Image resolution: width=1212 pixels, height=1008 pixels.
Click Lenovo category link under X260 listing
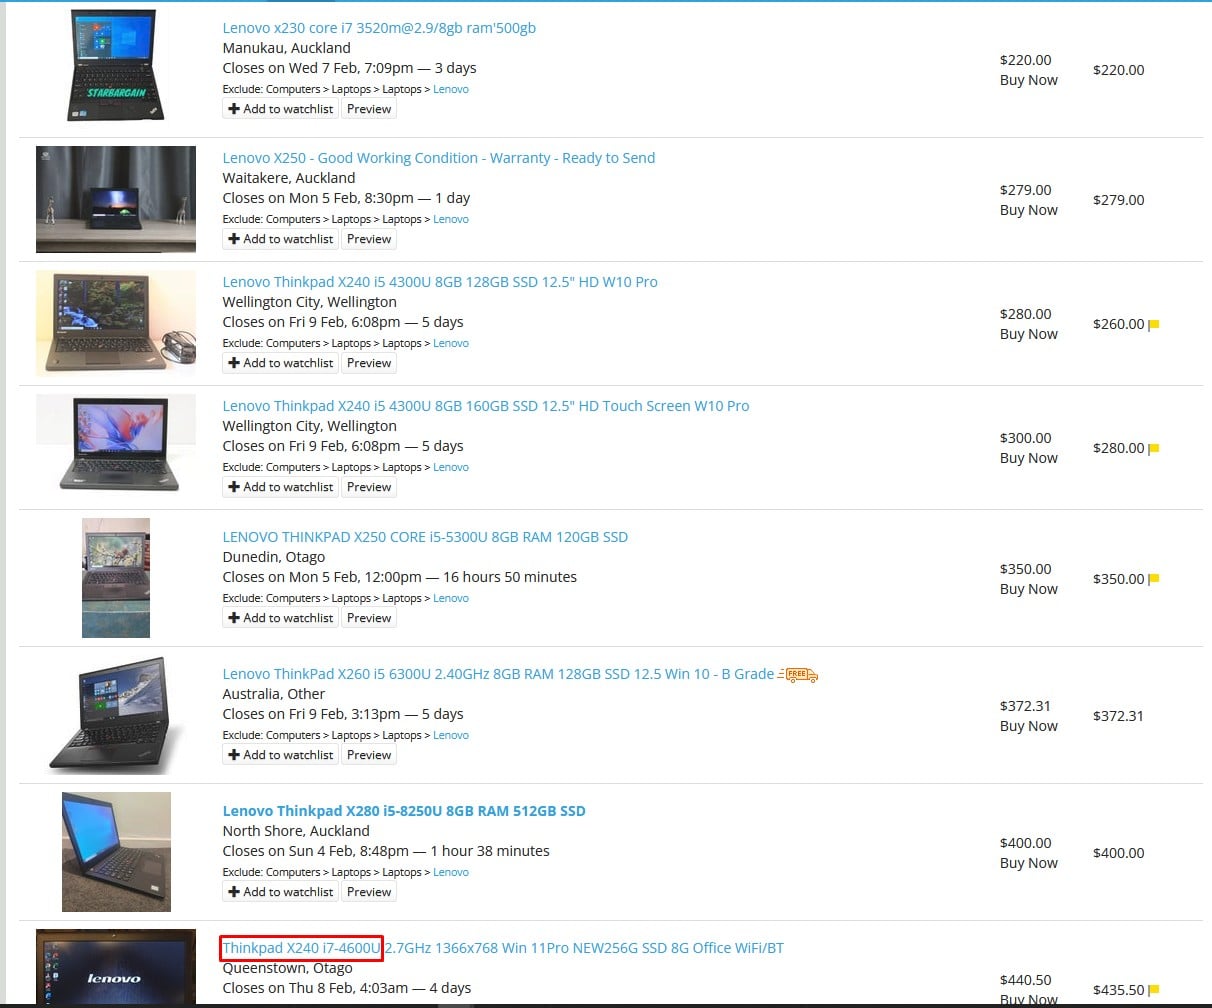pos(450,735)
